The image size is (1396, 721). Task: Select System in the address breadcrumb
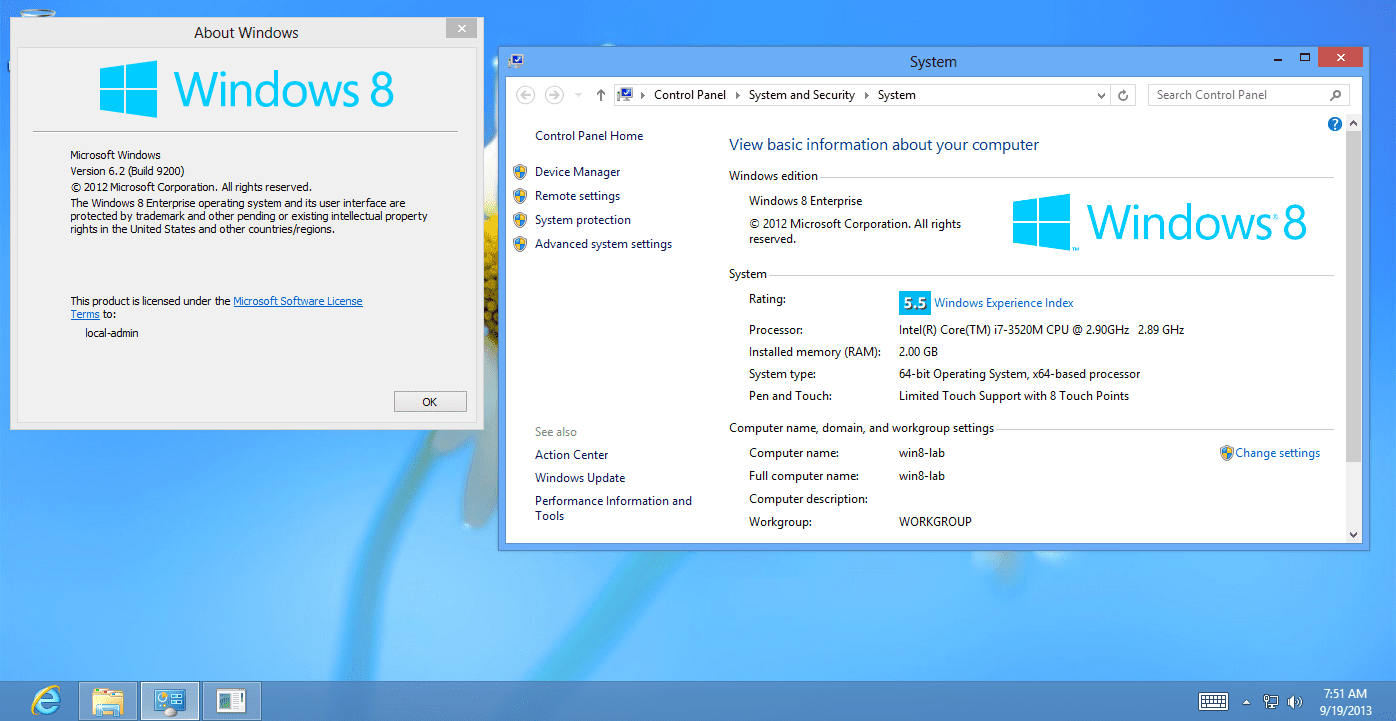(x=897, y=95)
